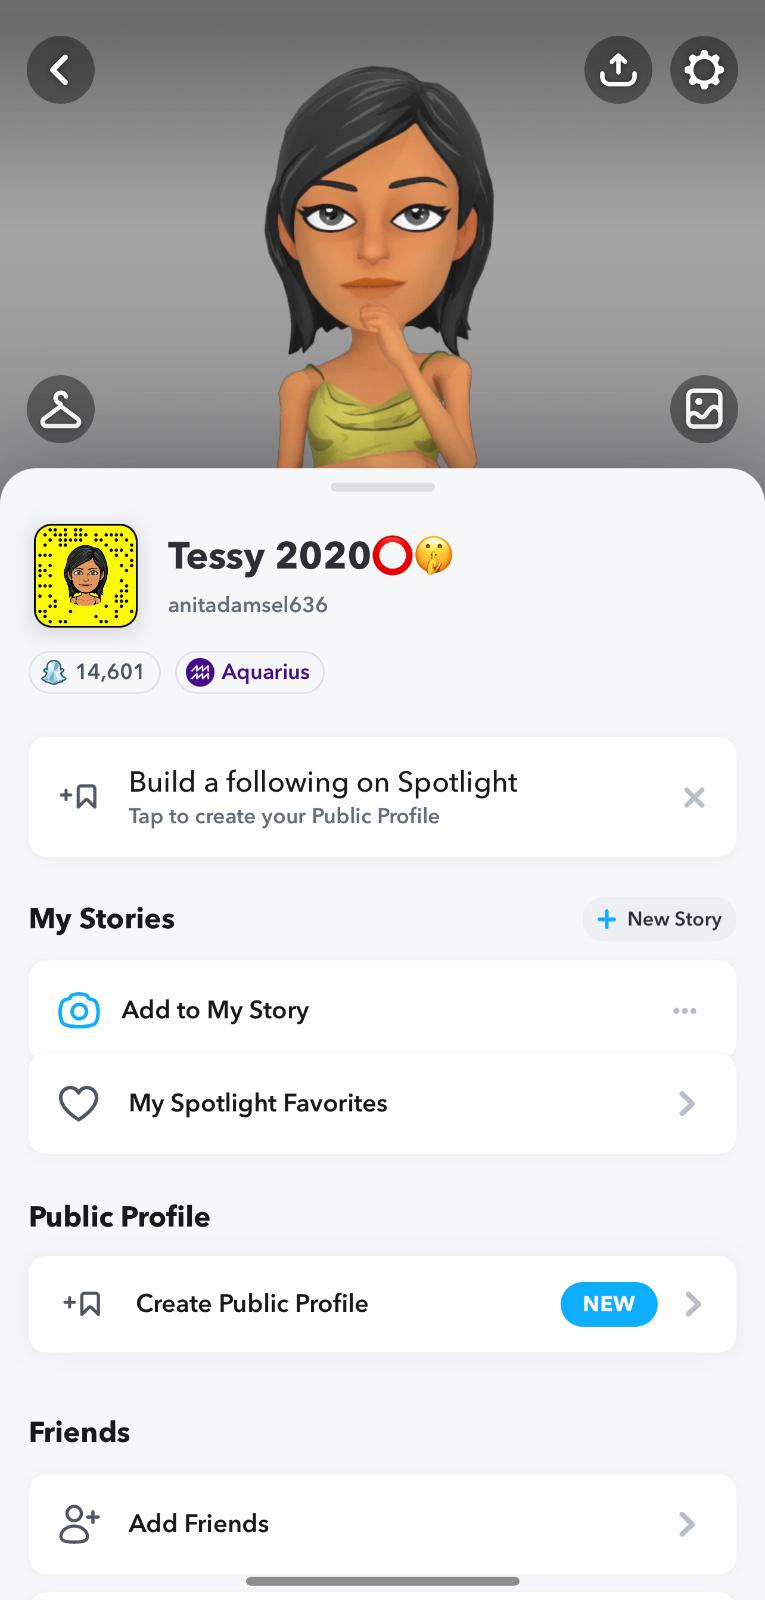Tap the Aquarius zodiac badge
765x1600 pixels.
(x=250, y=672)
